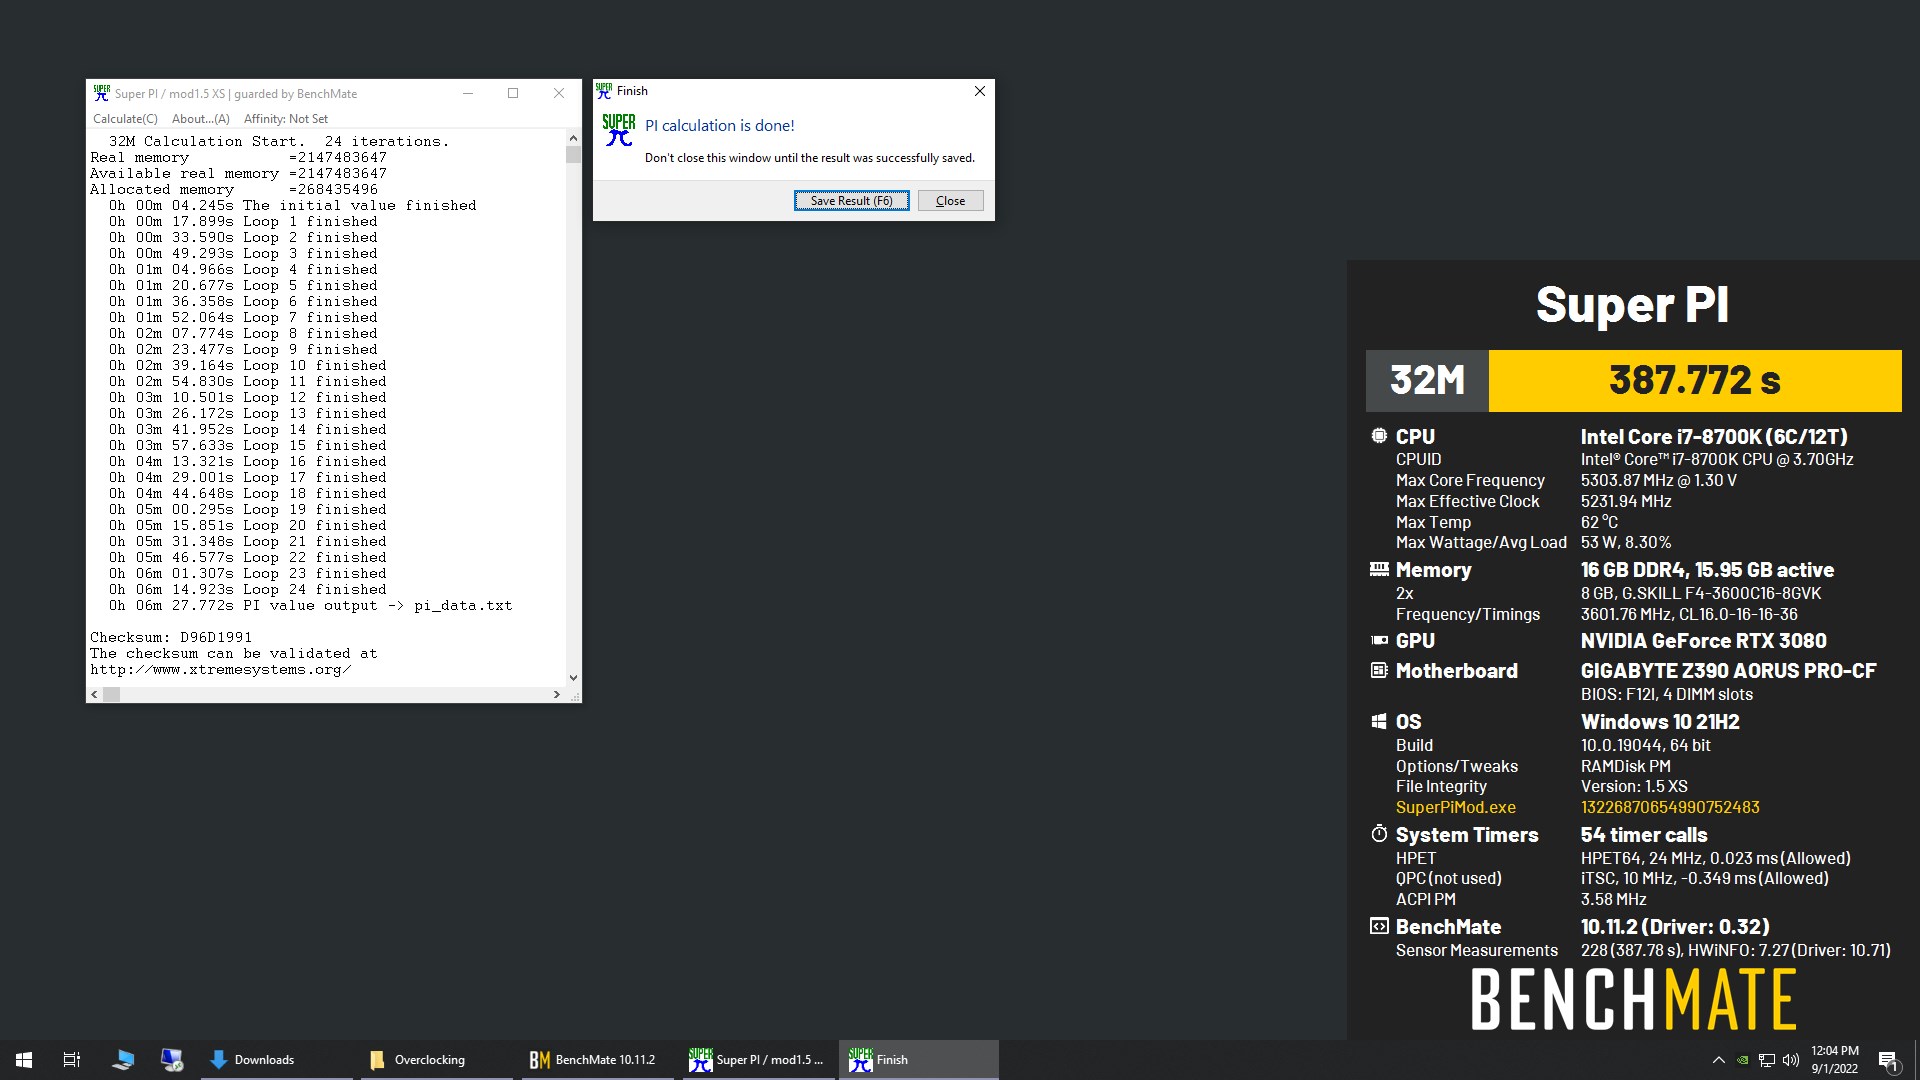Viewport: 1920px width, 1080px height.
Task: Click Intel Core i7-8700K (6C/12T) text
Action: (x=1714, y=437)
